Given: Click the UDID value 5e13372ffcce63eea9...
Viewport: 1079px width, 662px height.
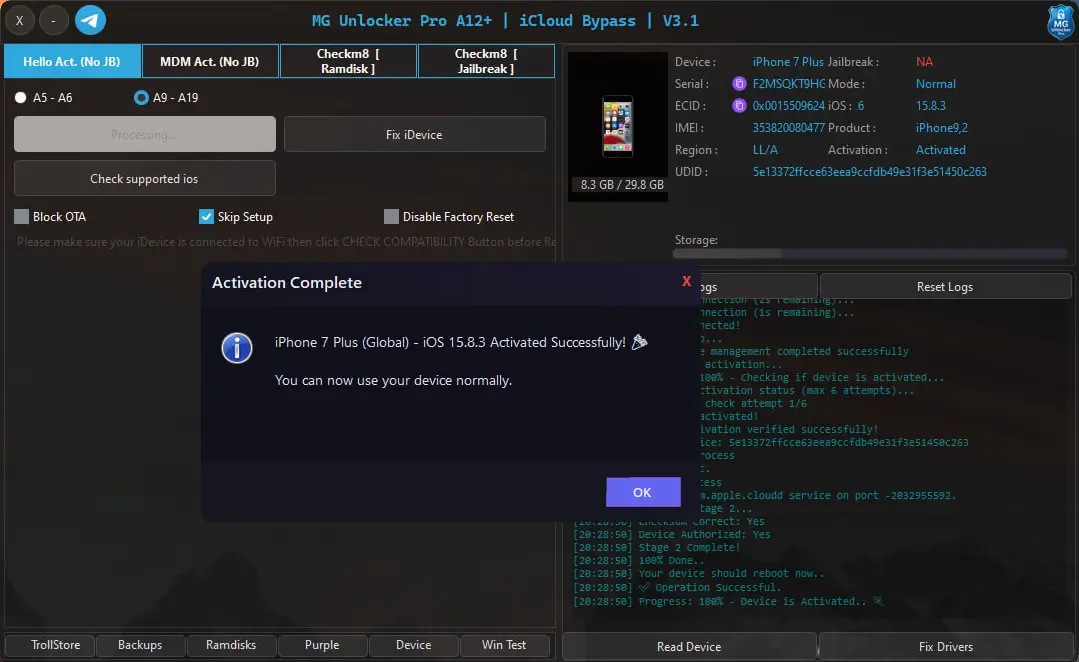Looking at the screenshot, I should point(869,171).
